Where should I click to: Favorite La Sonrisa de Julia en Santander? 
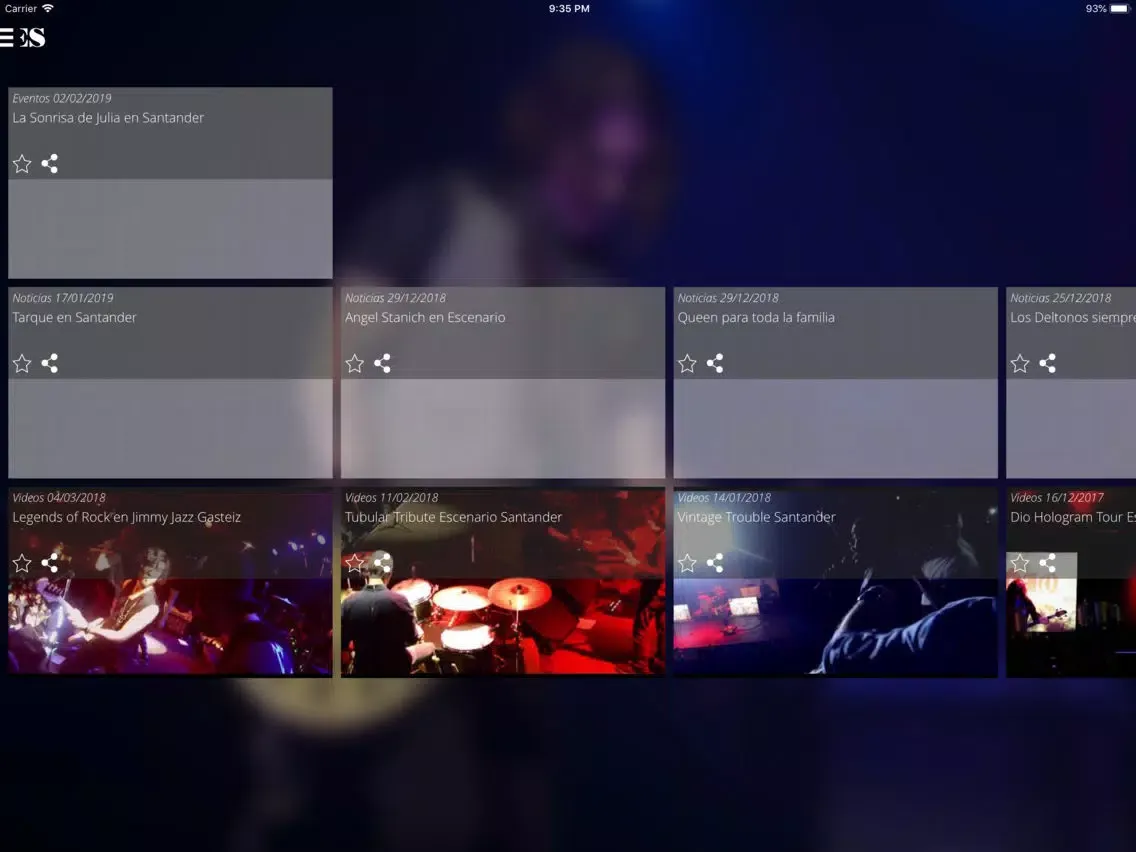click(22, 164)
